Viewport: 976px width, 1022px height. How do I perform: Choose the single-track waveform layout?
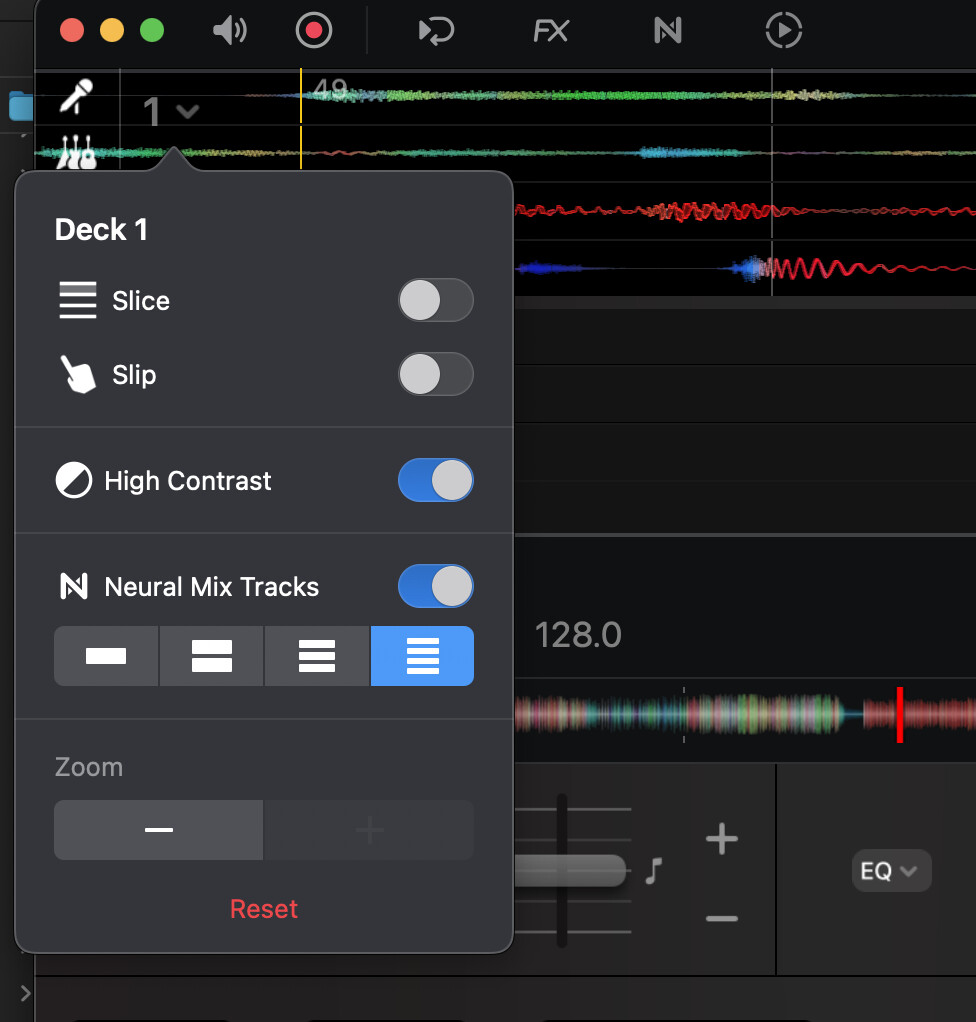point(106,656)
